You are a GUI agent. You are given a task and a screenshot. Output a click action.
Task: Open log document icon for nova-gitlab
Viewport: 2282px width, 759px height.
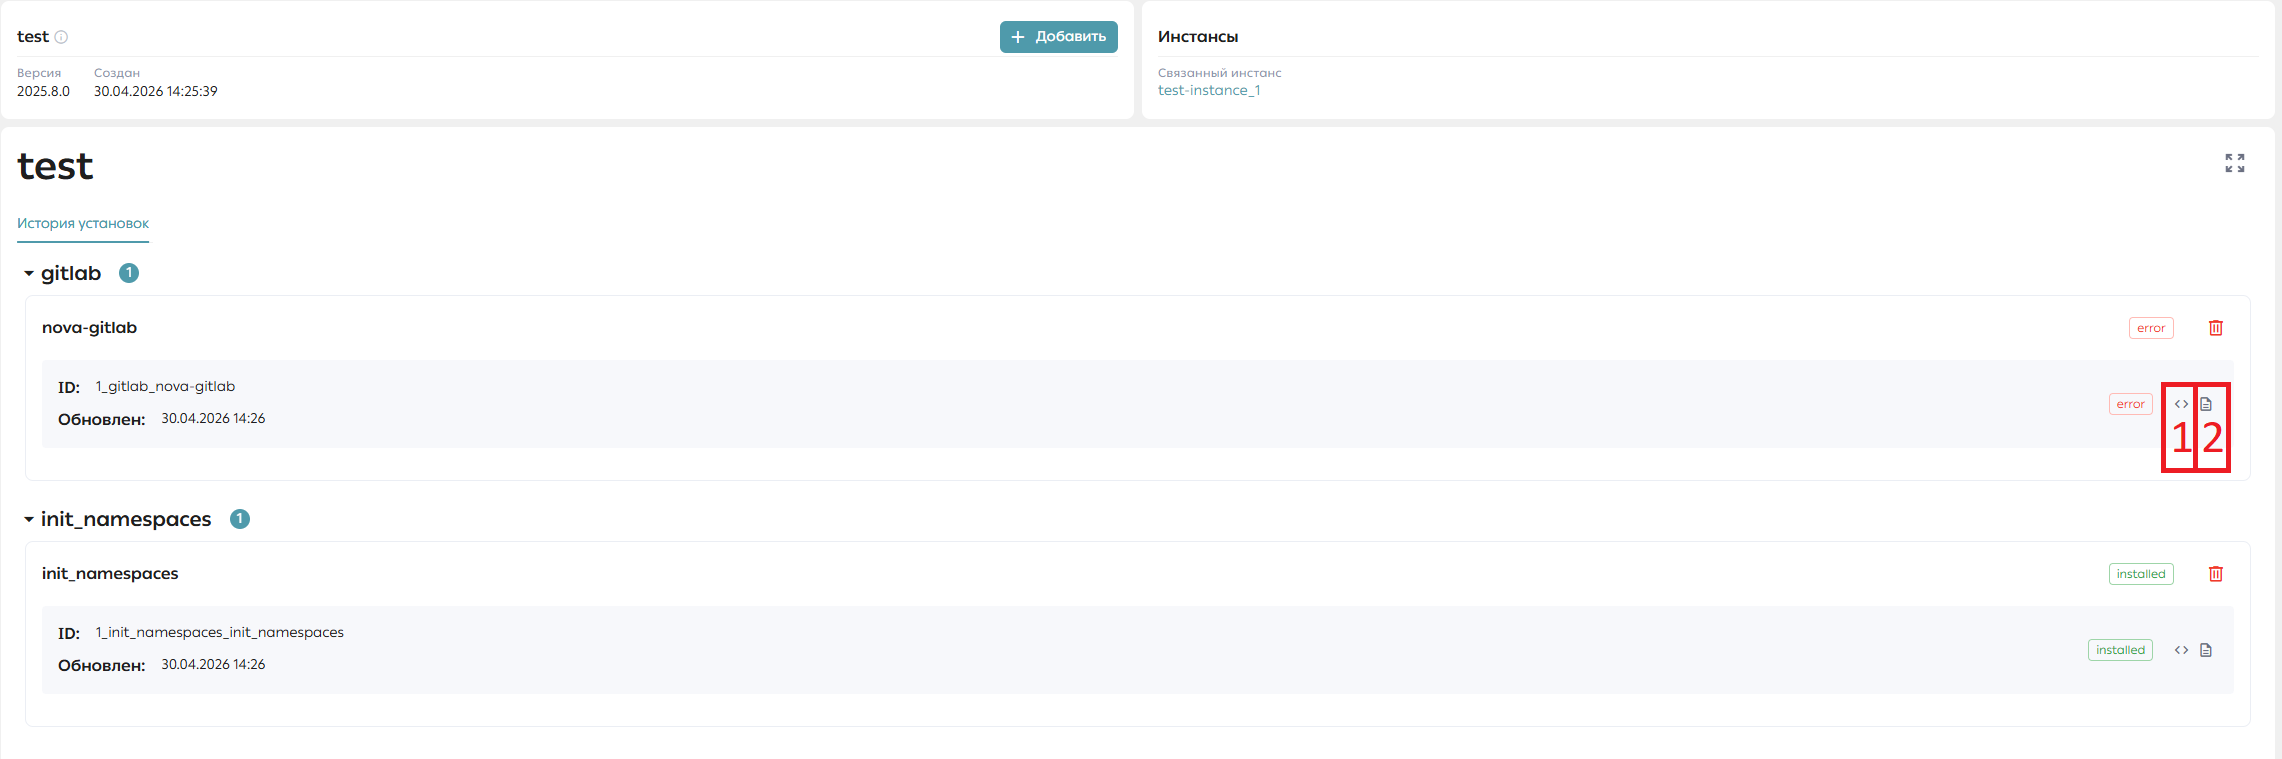coord(2206,404)
